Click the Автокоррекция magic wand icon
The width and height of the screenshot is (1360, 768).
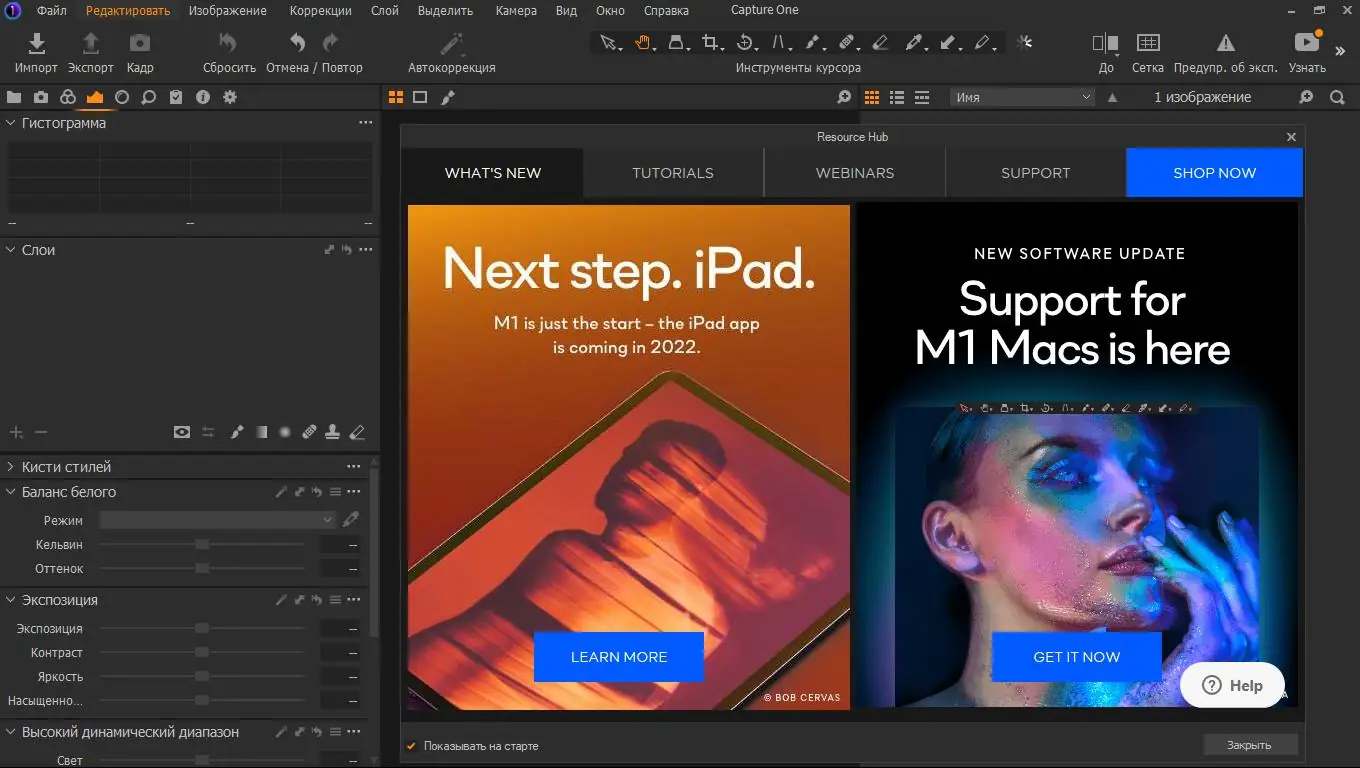[452, 43]
